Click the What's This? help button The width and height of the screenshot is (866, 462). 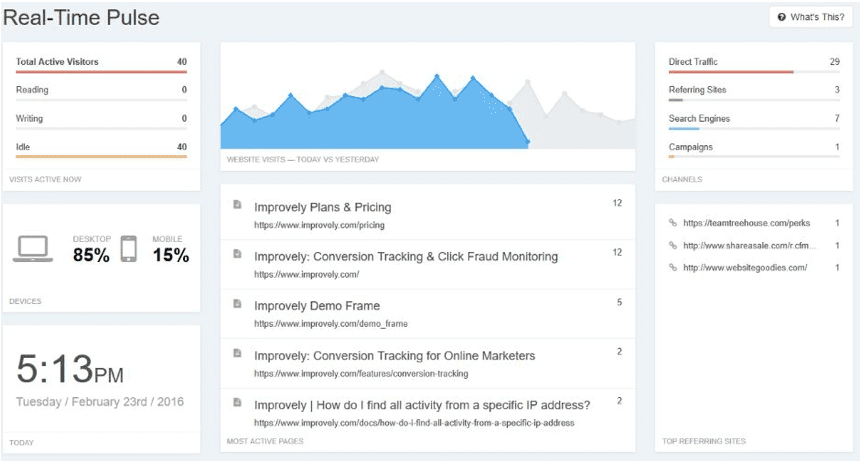click(x=810, y=17)
